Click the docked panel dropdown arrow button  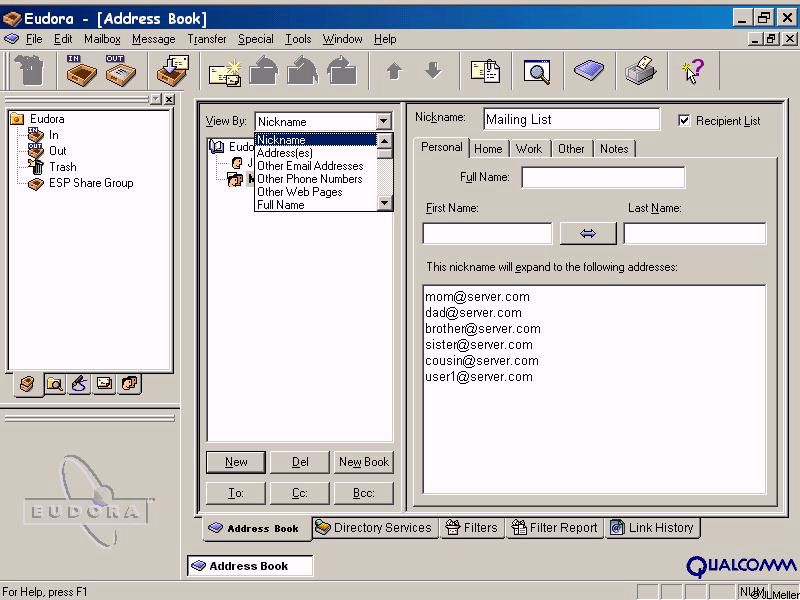click(x=156, y=99)
